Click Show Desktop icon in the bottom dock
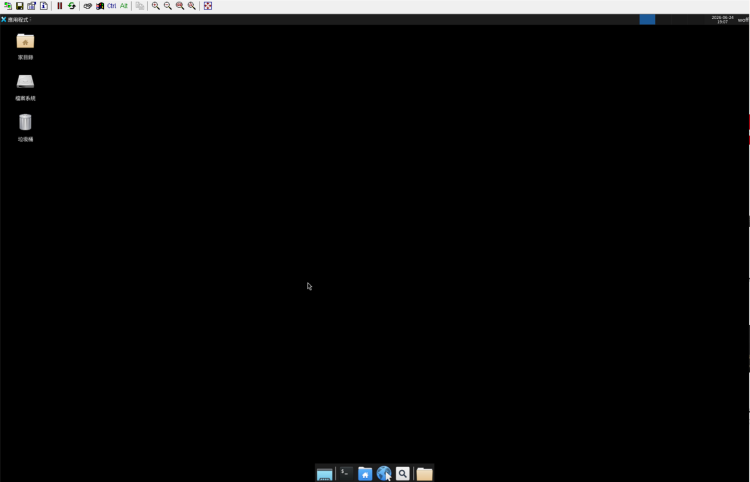The image size is (750, 482). tap(324, 473)
